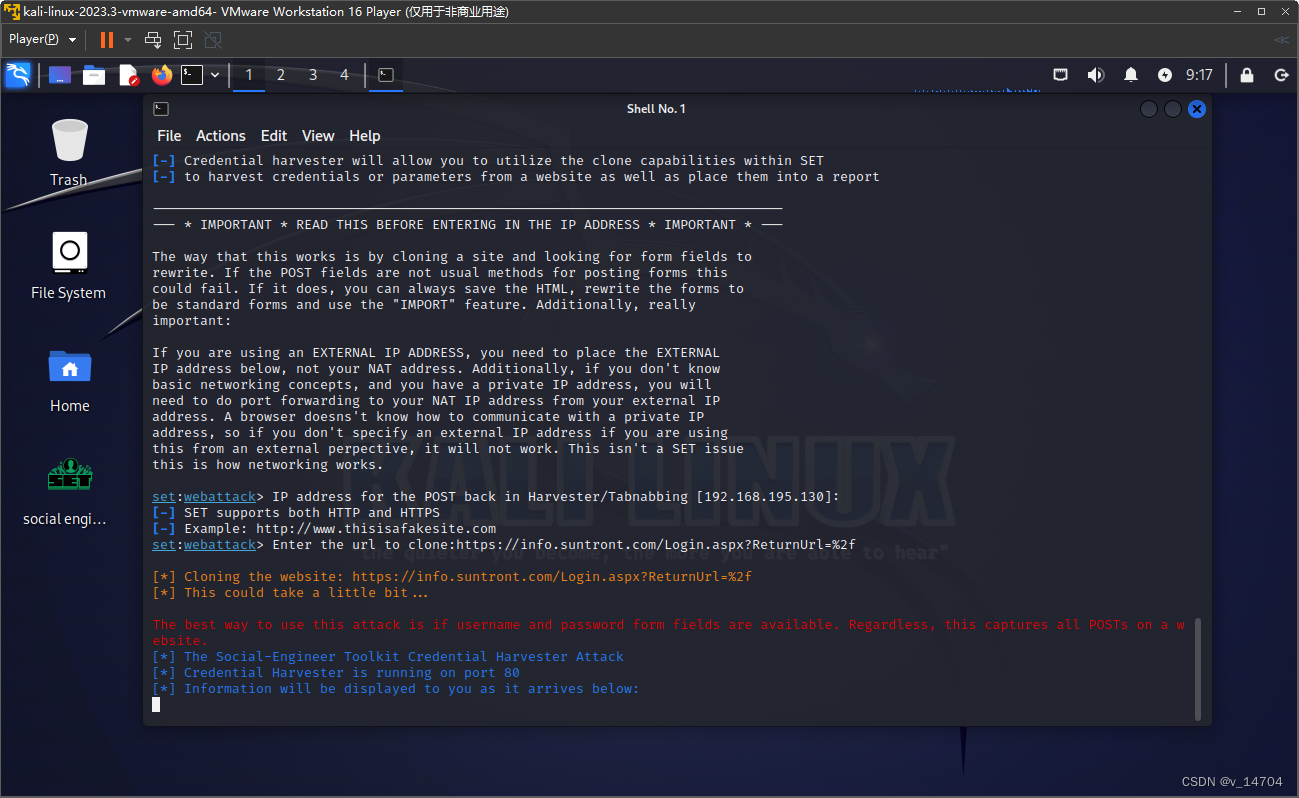This screenshot has height=798, width=1299.
Task: Switch to workspace 3
Action: click(313, 75)
